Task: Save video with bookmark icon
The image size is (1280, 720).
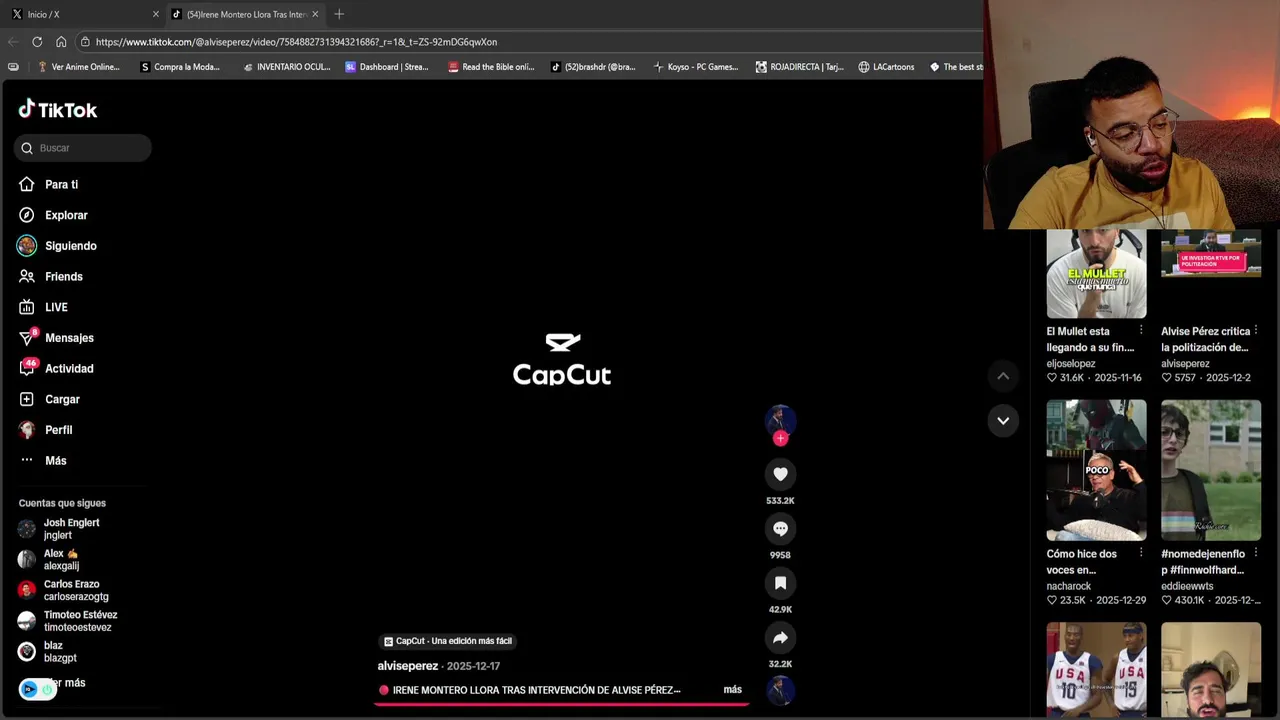Action: (x=780, y=583)
